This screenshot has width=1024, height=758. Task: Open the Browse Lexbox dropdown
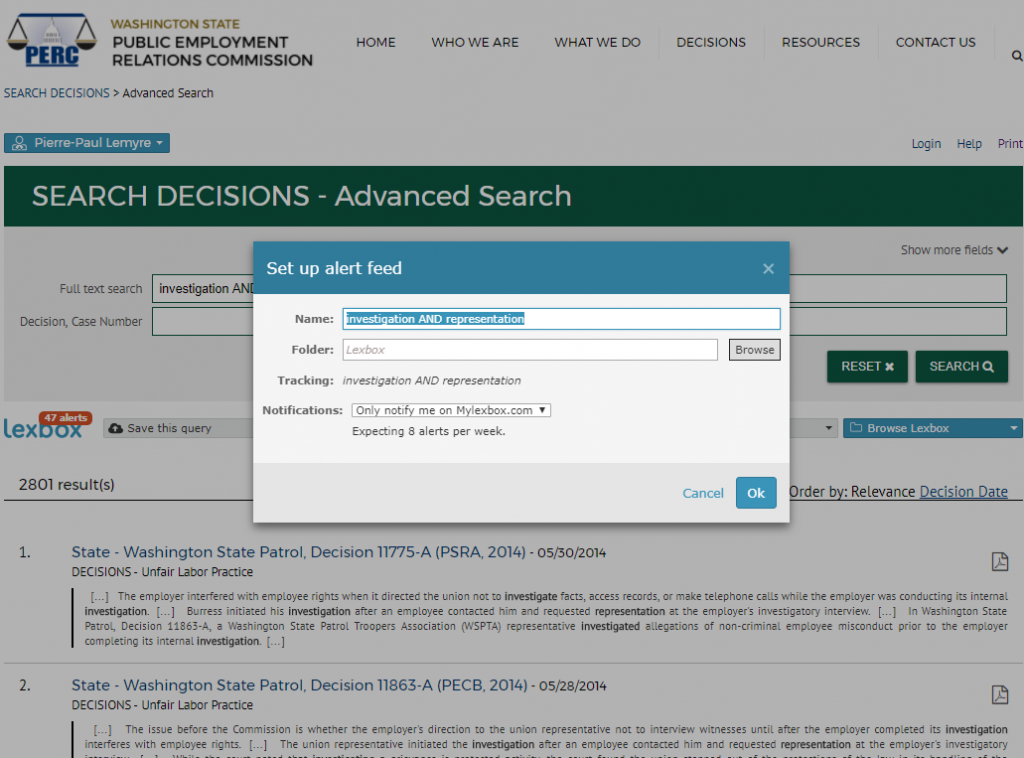[x=932, y=428]
